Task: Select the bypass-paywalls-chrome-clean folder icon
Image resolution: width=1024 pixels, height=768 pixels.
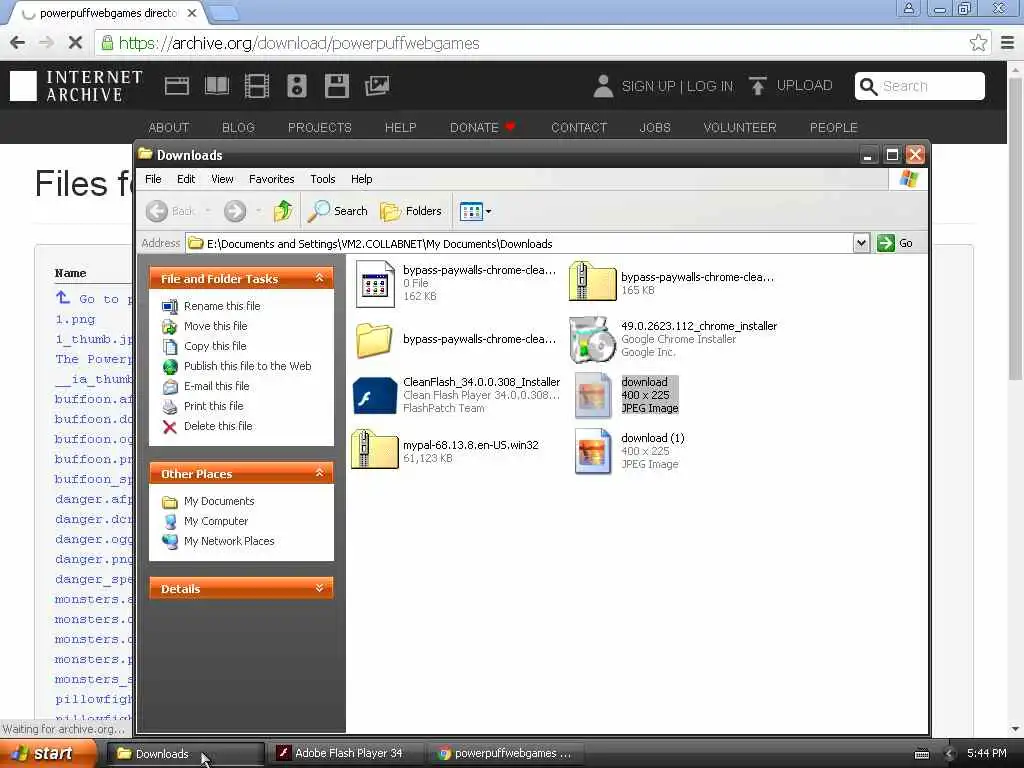Action: point(374,340)
